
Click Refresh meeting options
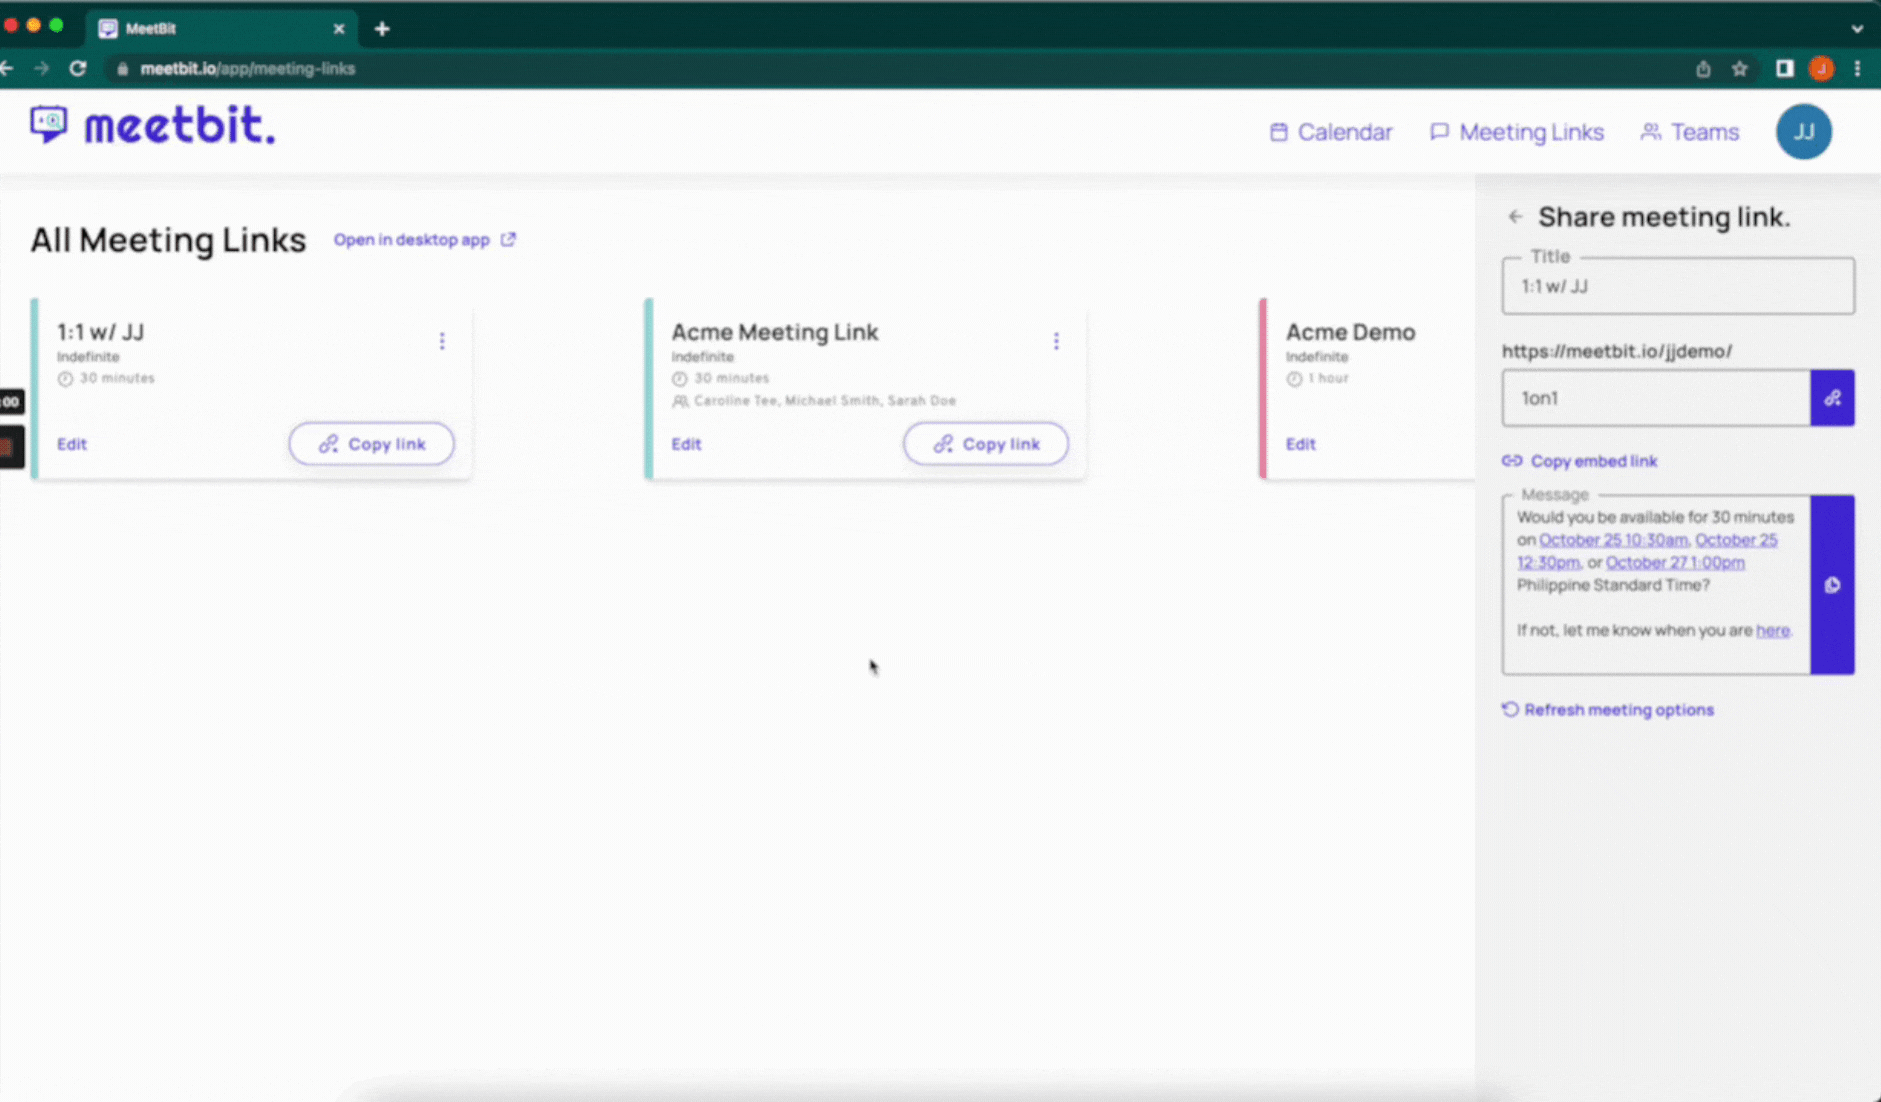(1608, 709)
